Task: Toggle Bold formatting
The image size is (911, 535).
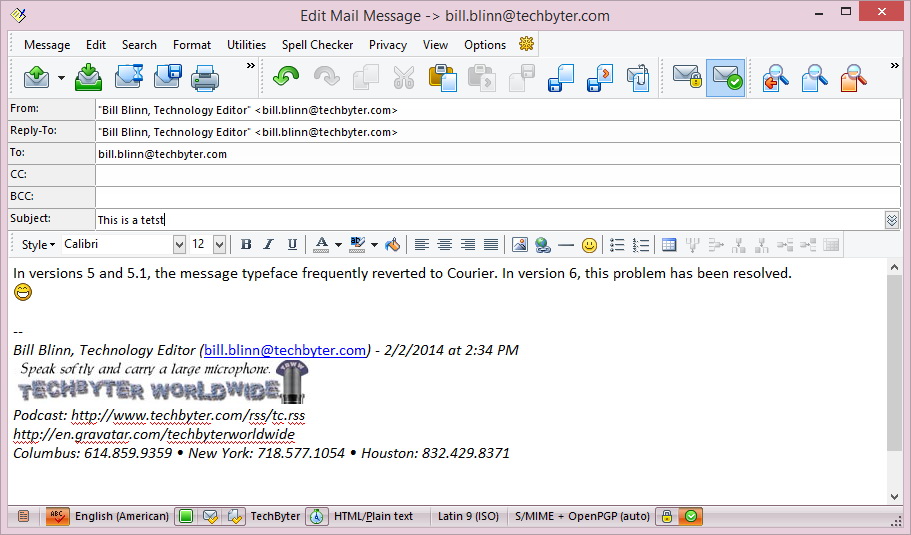Action: 246,245
